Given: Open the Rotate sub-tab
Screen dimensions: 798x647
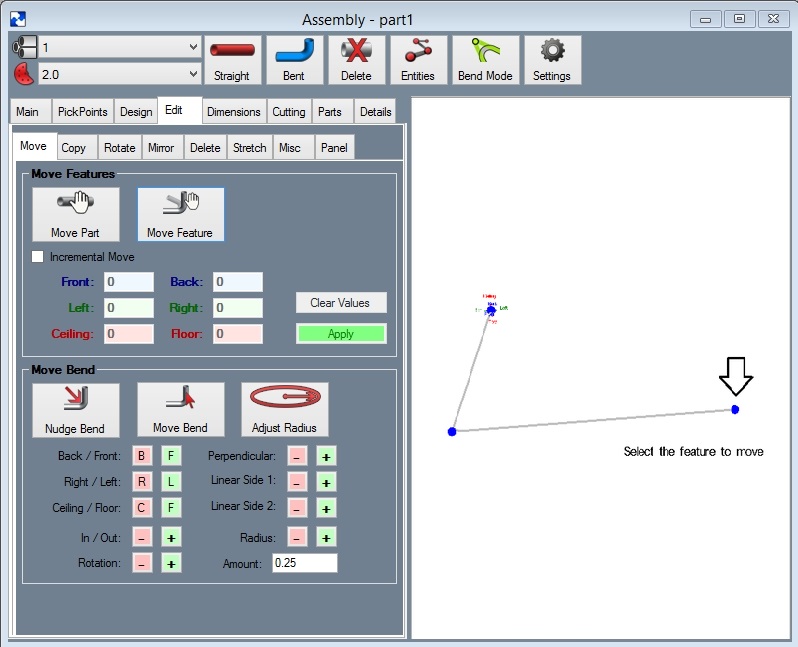Looking at the screenshot, I should 120,148.
